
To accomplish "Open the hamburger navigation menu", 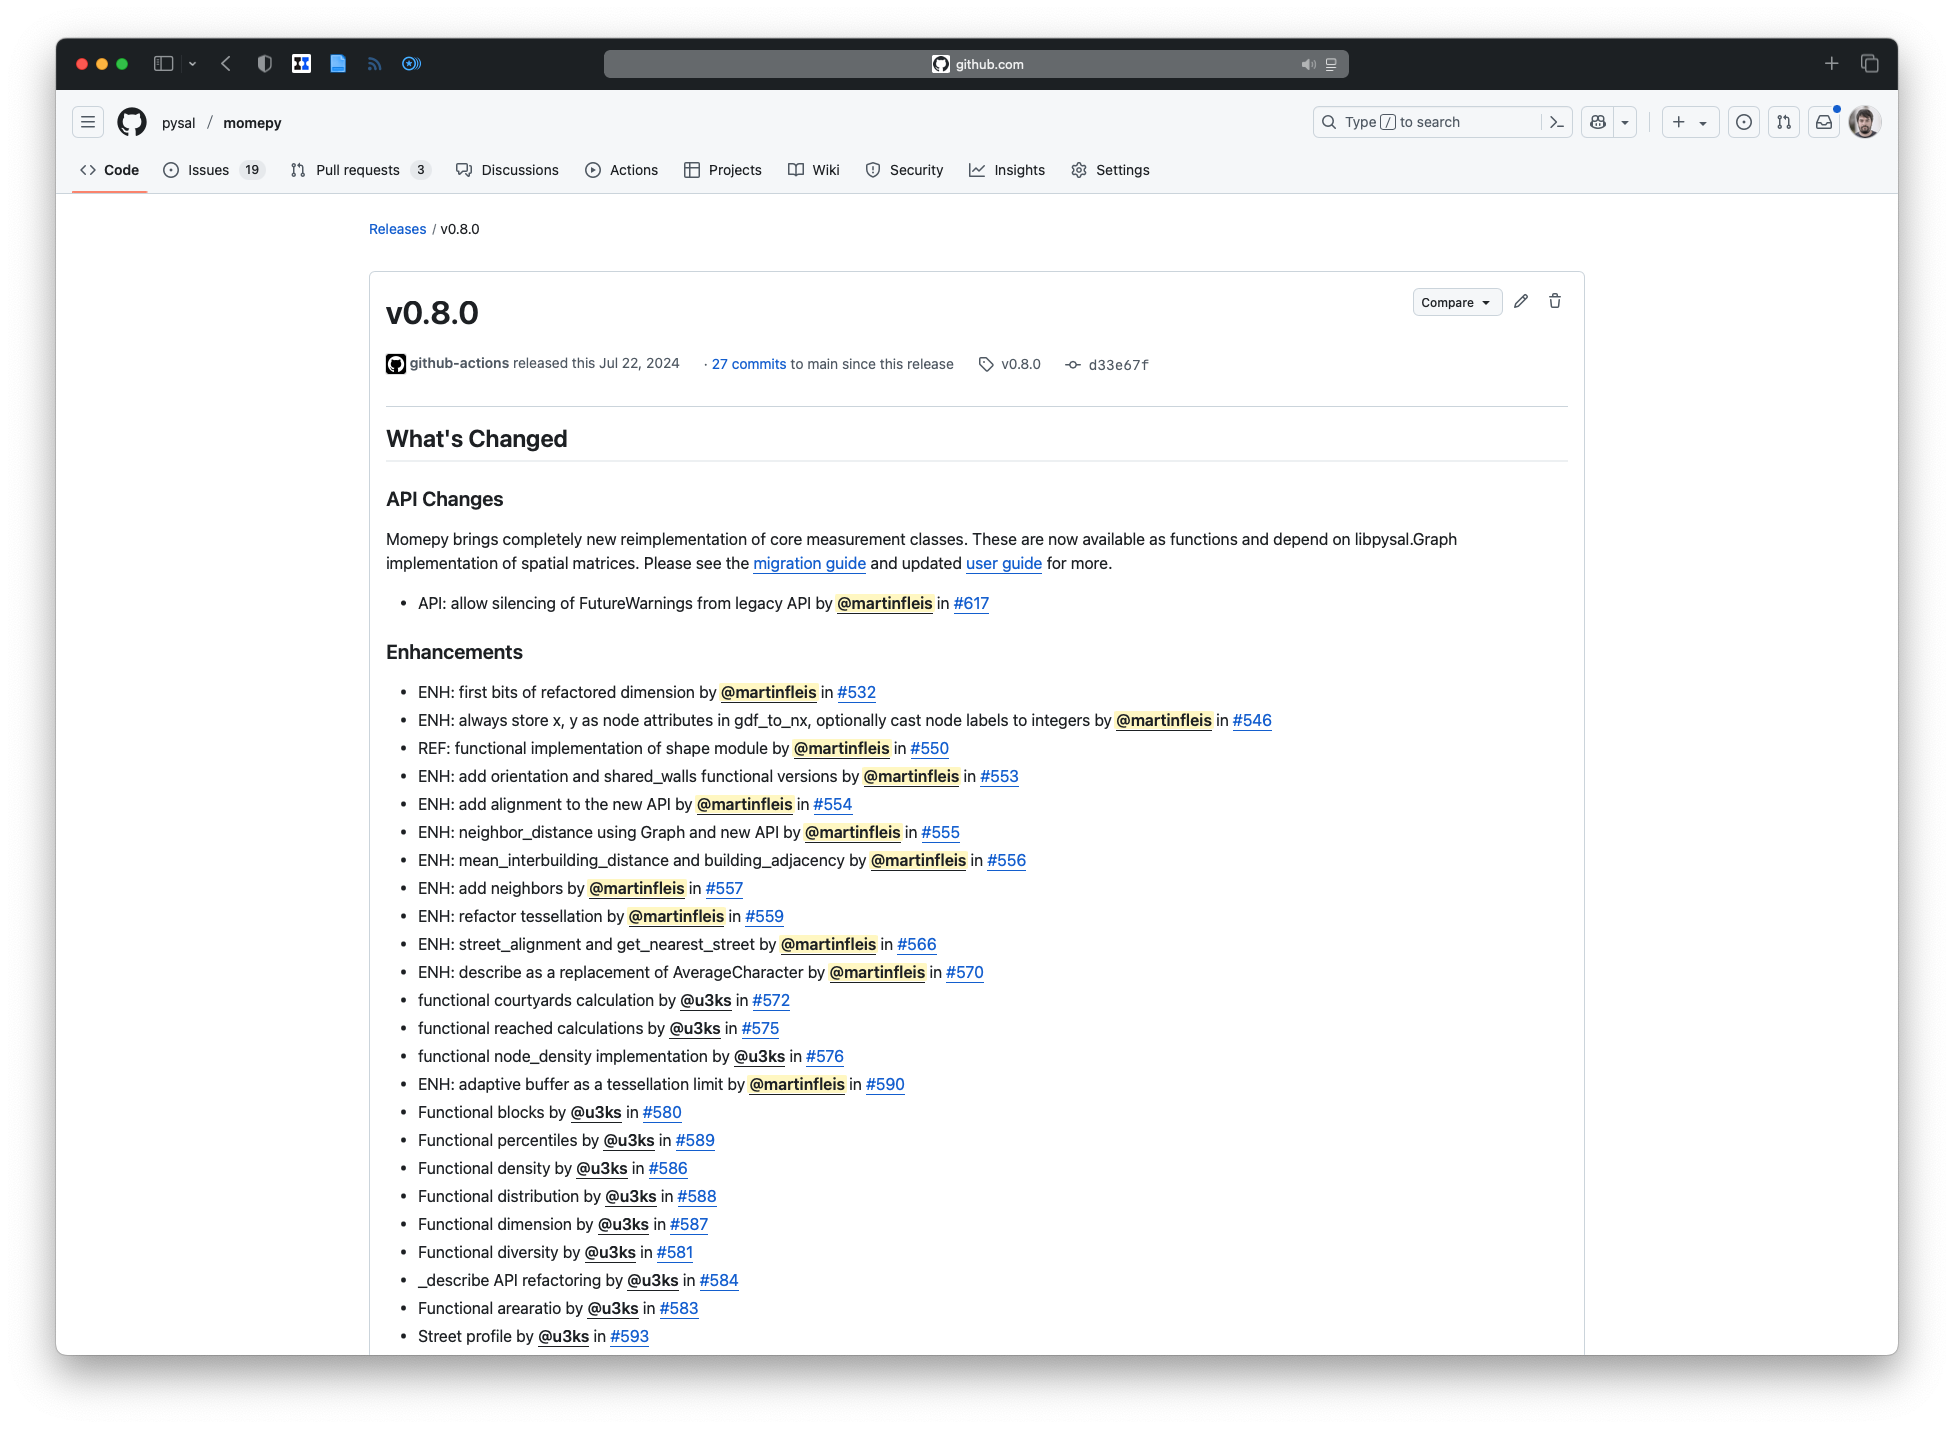I will (88, 122).
